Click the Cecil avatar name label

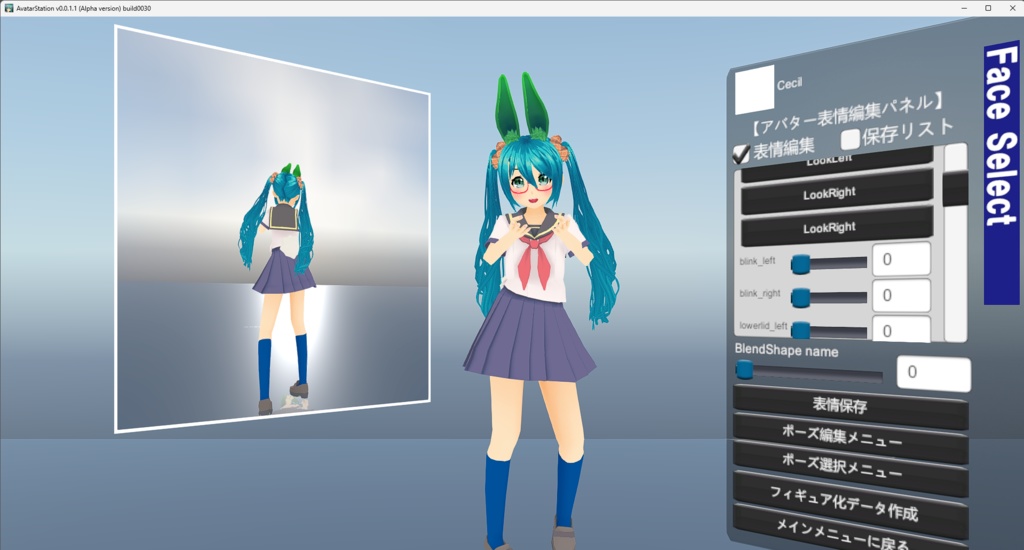(x=790, y=84)
